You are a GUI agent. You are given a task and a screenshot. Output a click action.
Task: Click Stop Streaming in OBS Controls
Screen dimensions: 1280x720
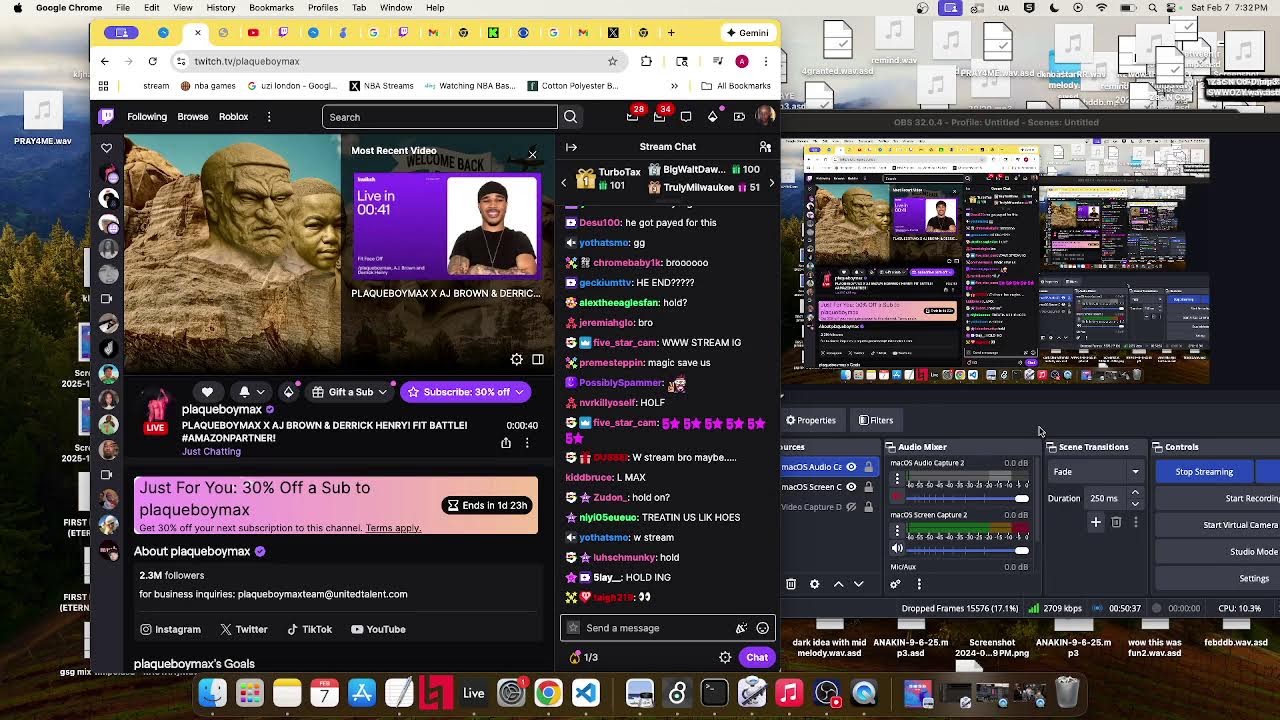click(x=1204, y=472)
